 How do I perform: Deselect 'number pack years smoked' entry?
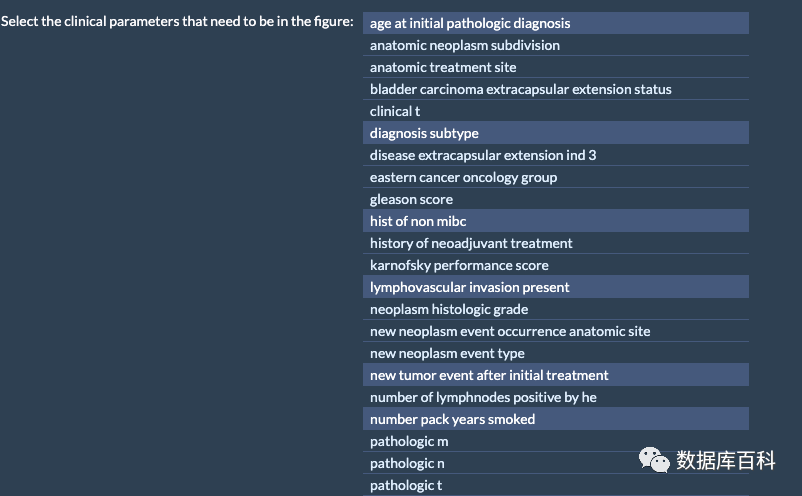coord(452,419)
